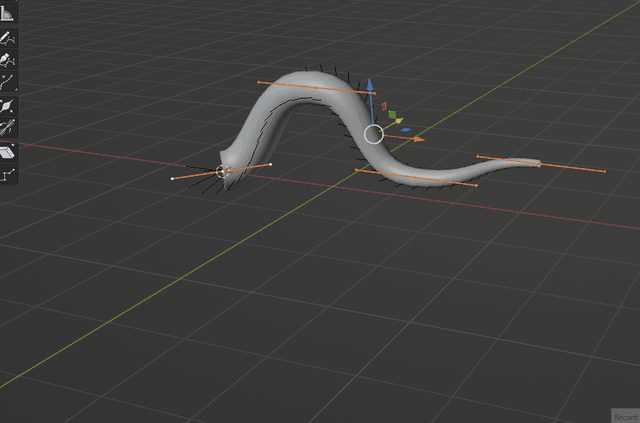
Task: Choose the Randomize points tool
Action: point(8,175)
